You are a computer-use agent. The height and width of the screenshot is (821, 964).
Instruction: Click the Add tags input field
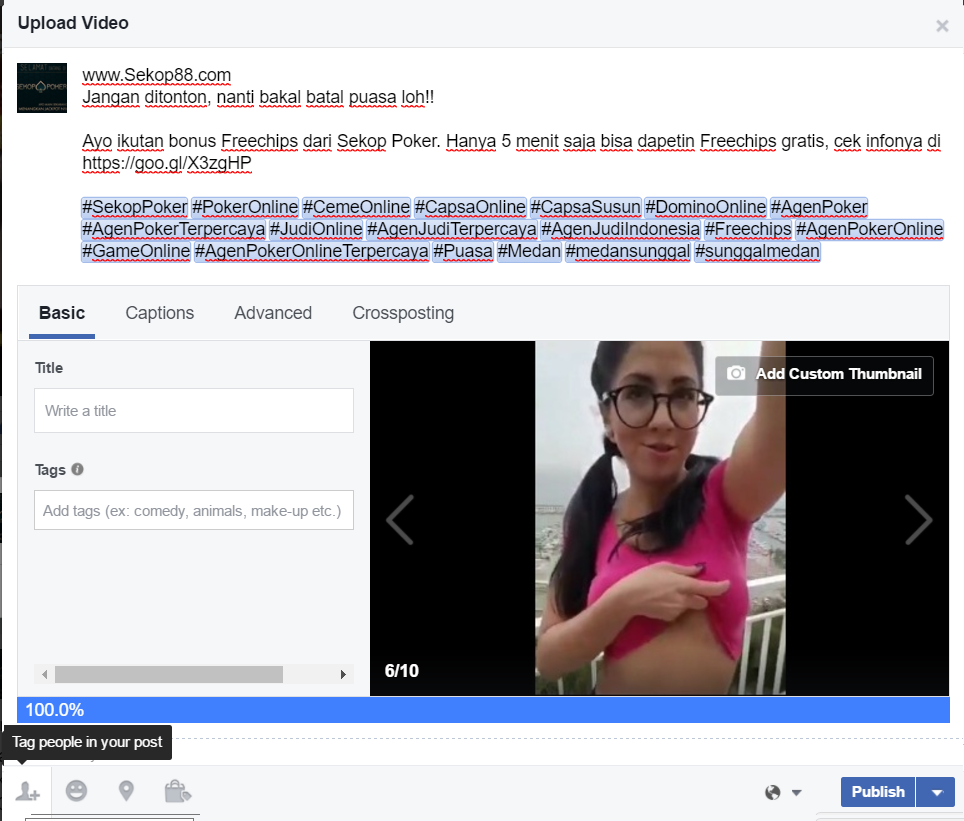(194, 510)
